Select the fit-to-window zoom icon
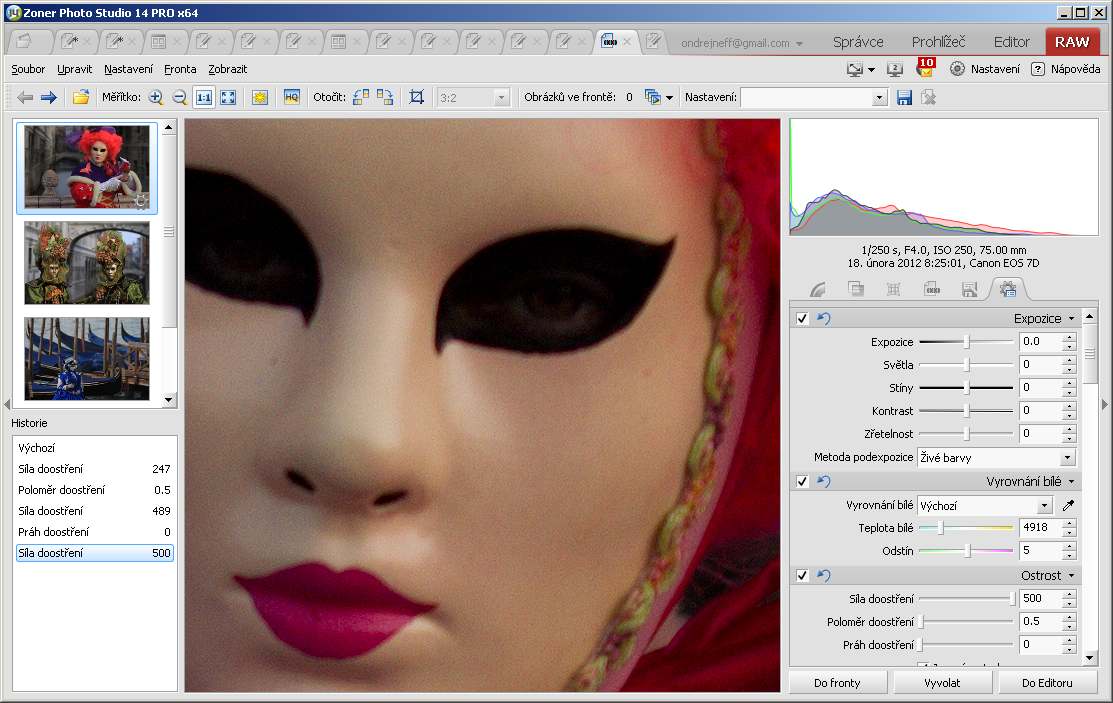1113x703 pixels. tap(228, 97)
